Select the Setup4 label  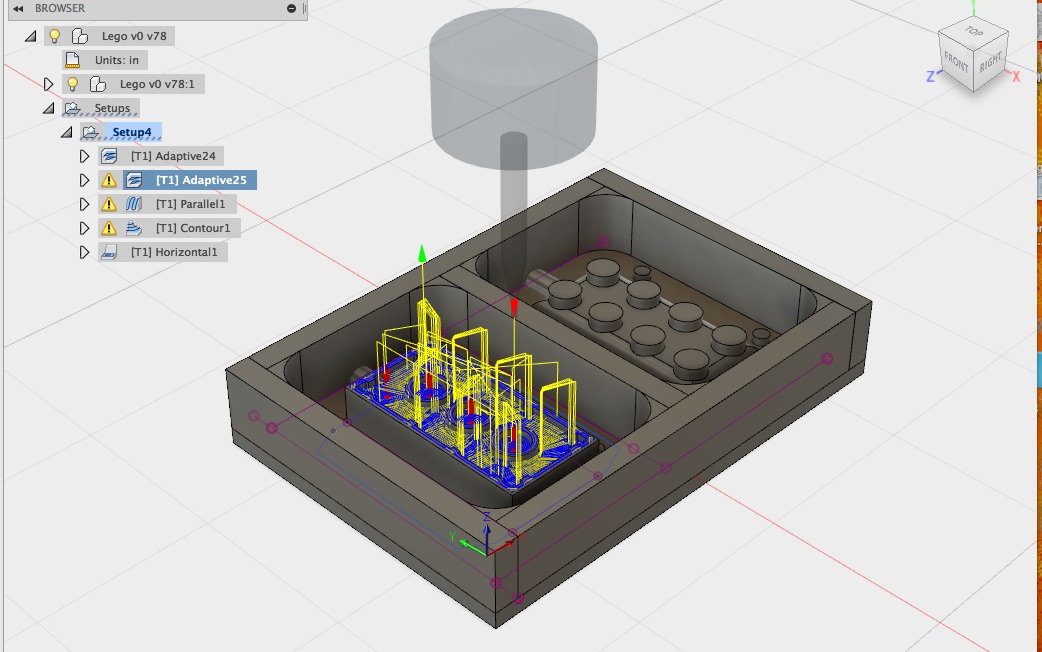(132, 132)
